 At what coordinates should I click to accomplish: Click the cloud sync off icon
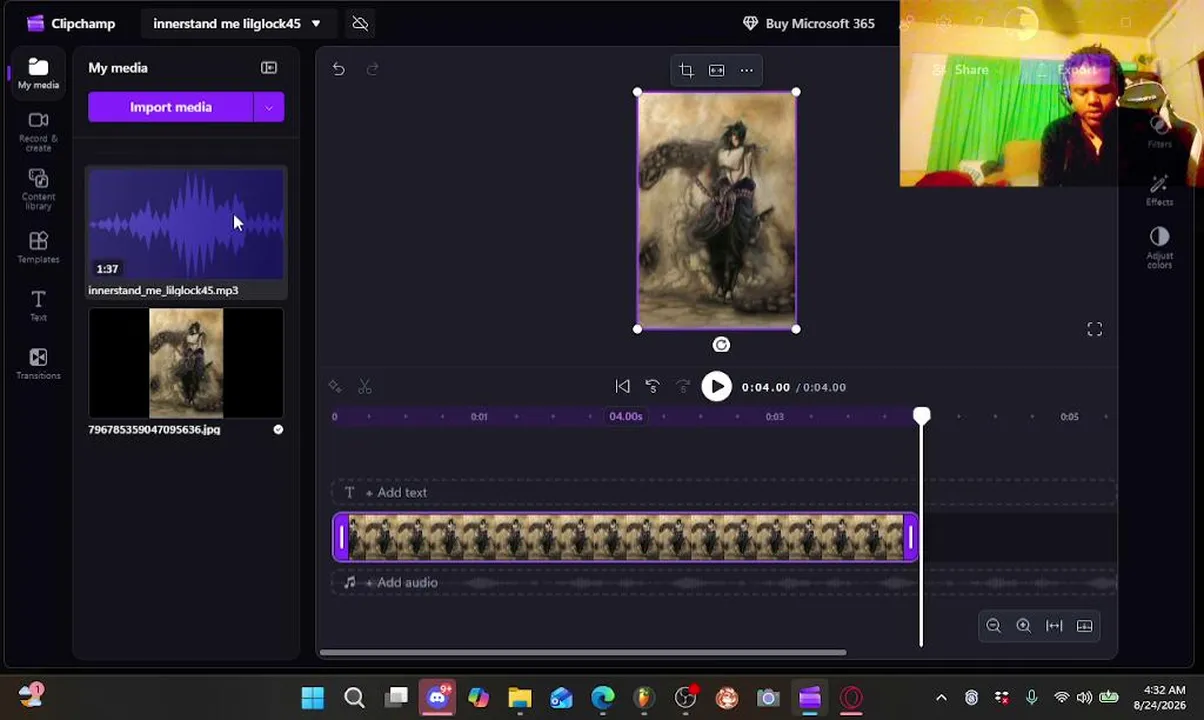[360, 23]
